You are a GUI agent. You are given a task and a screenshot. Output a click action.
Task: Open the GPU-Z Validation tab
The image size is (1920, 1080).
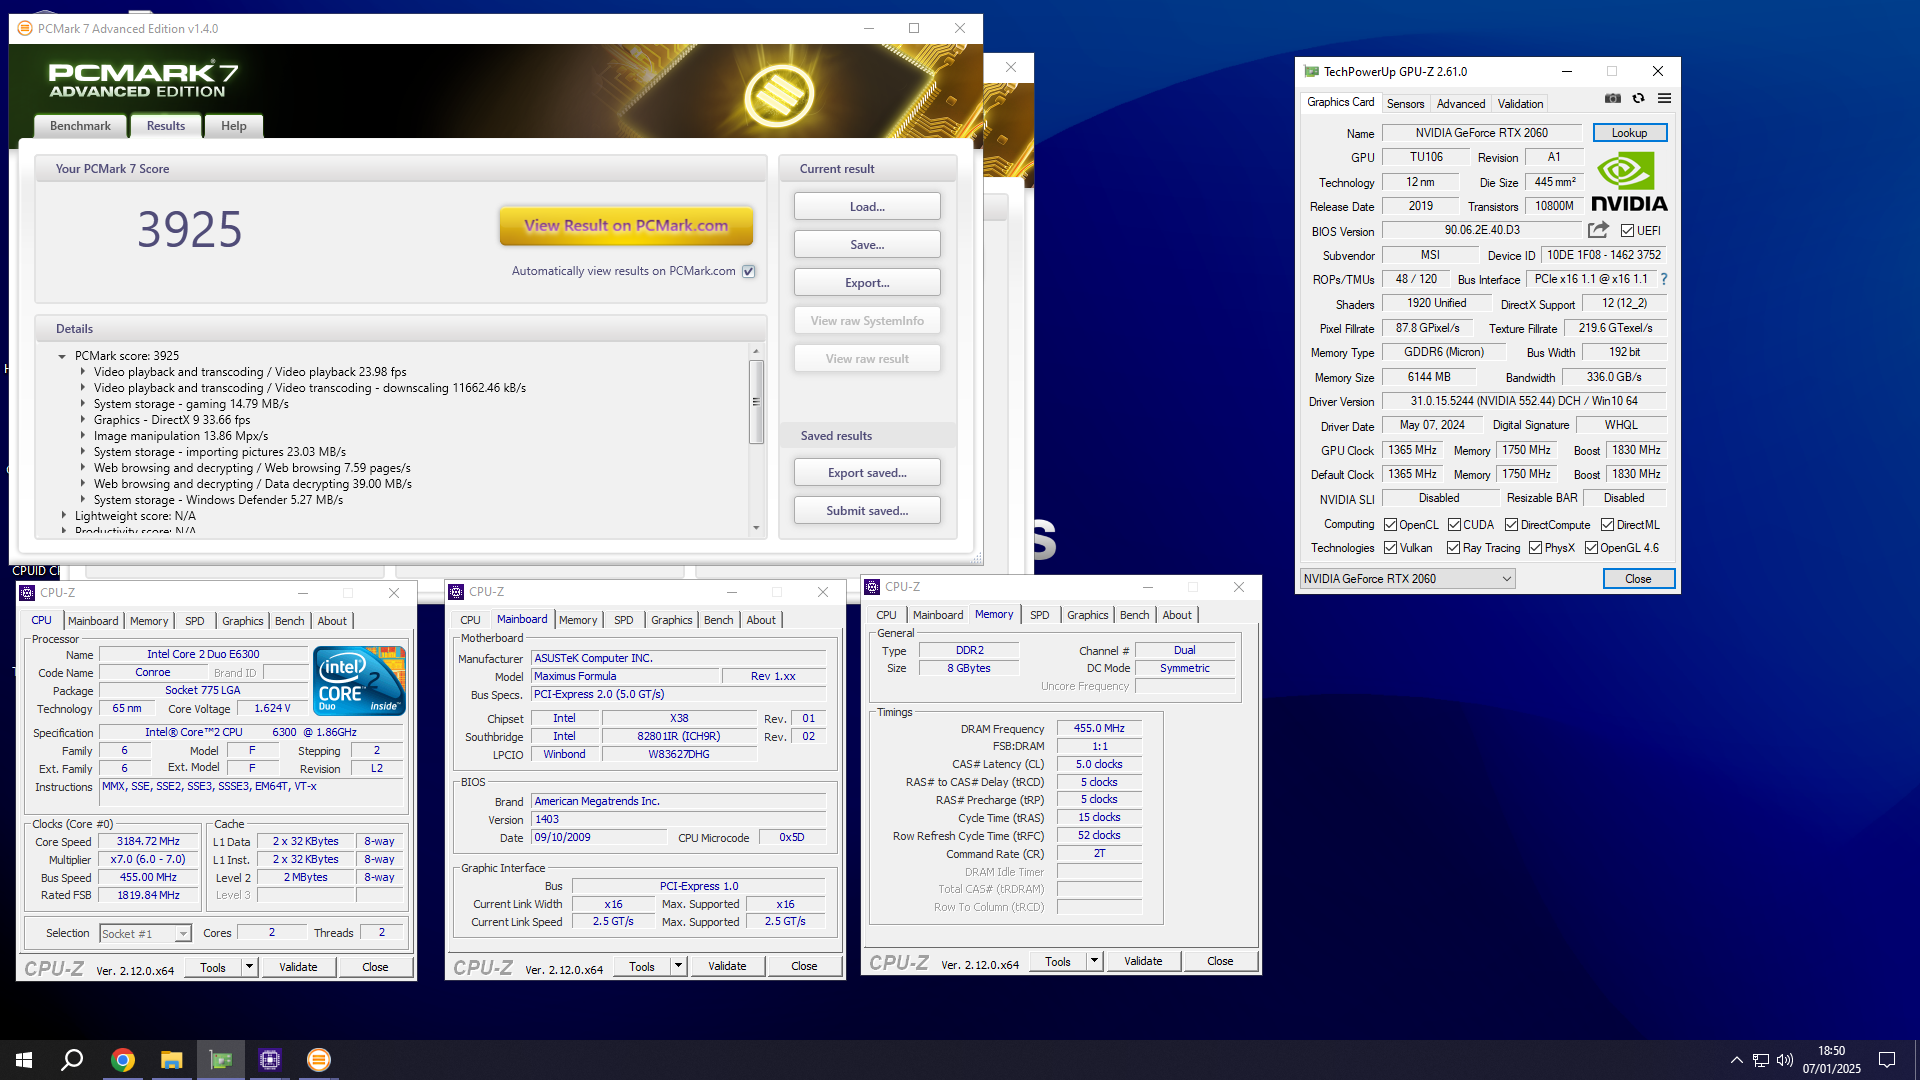point(1520,104)
